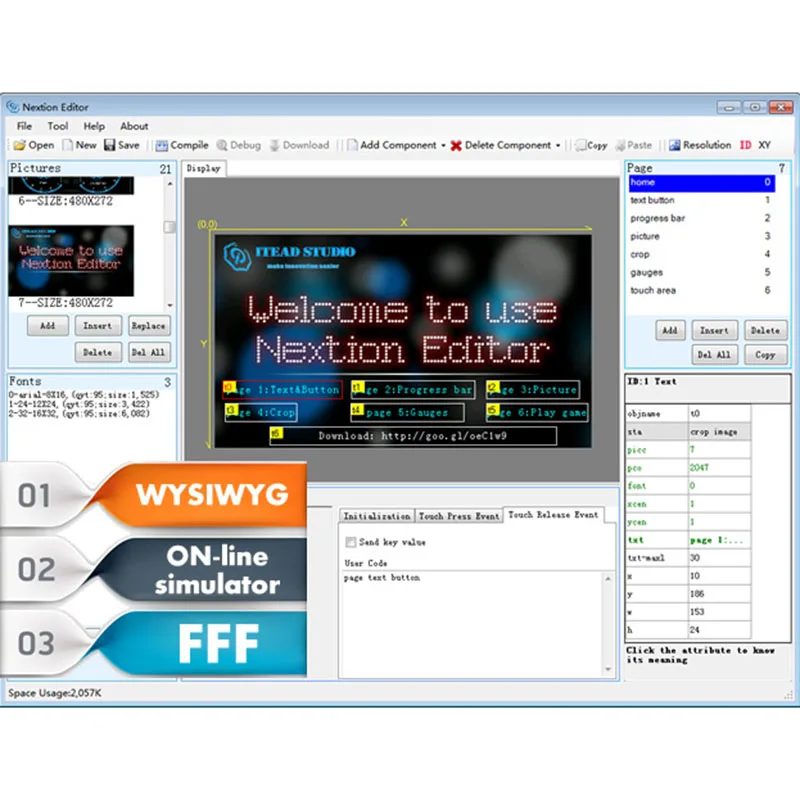Select the gauges page entry
The image size is (800, 800).
click(x=702, y=272)
